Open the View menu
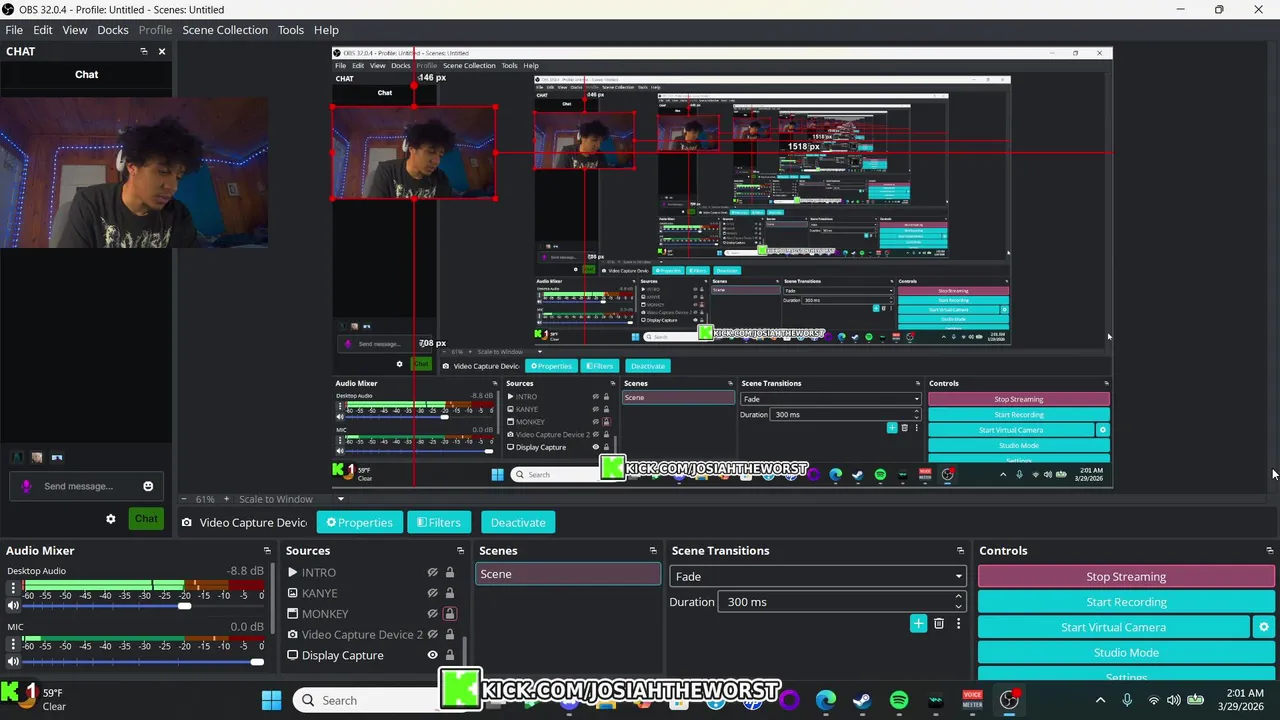 point(75,30)
